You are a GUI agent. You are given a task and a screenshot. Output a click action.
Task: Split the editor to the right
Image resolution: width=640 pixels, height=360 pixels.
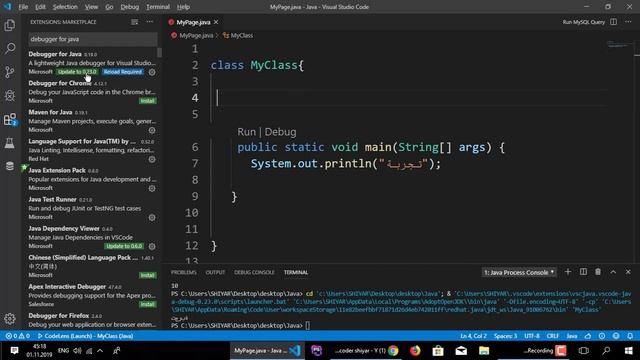pyautogui.click(x=613, y=22)
